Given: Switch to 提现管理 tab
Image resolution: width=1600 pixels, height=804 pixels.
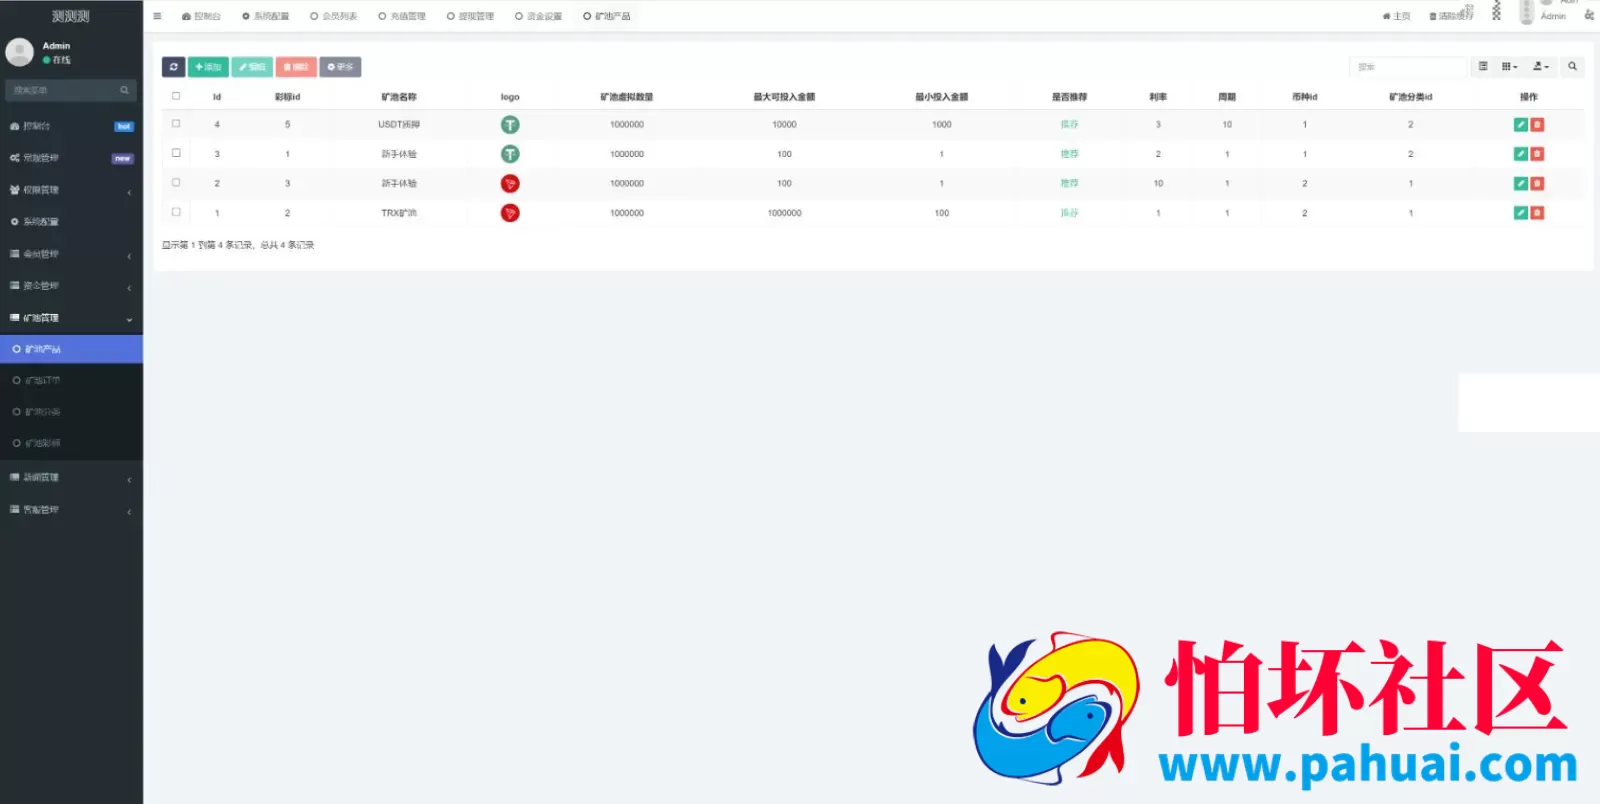Looking at the screenshot, I should click(471, 16).
